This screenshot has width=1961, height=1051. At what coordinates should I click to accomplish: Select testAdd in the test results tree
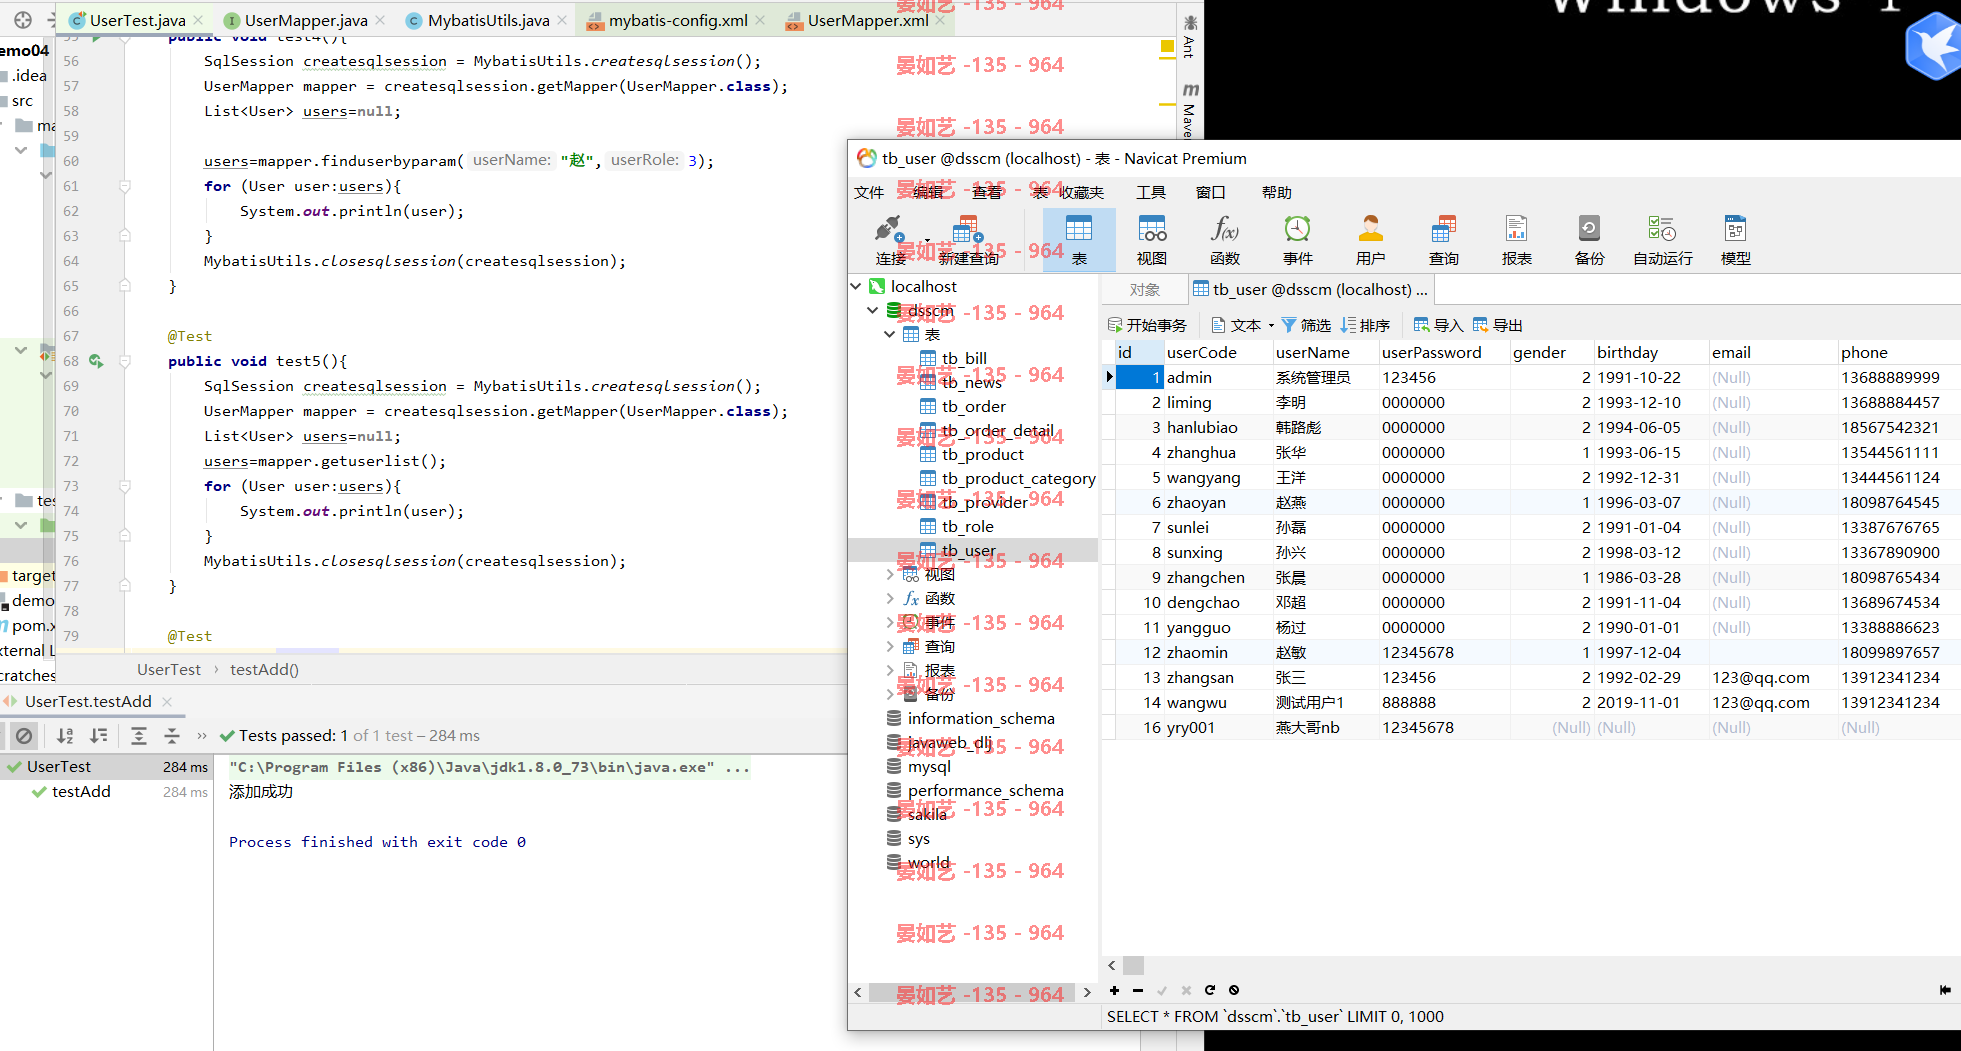(81, 792)
